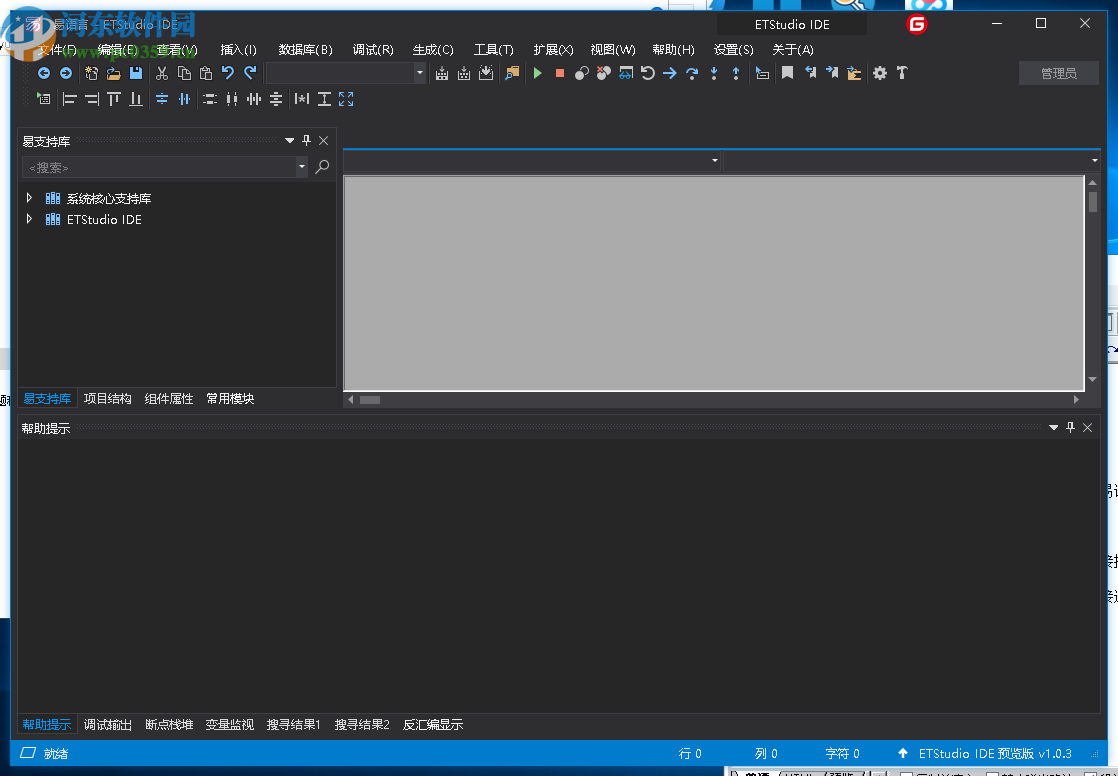Open the 调试(R) menu

point(372,49)
